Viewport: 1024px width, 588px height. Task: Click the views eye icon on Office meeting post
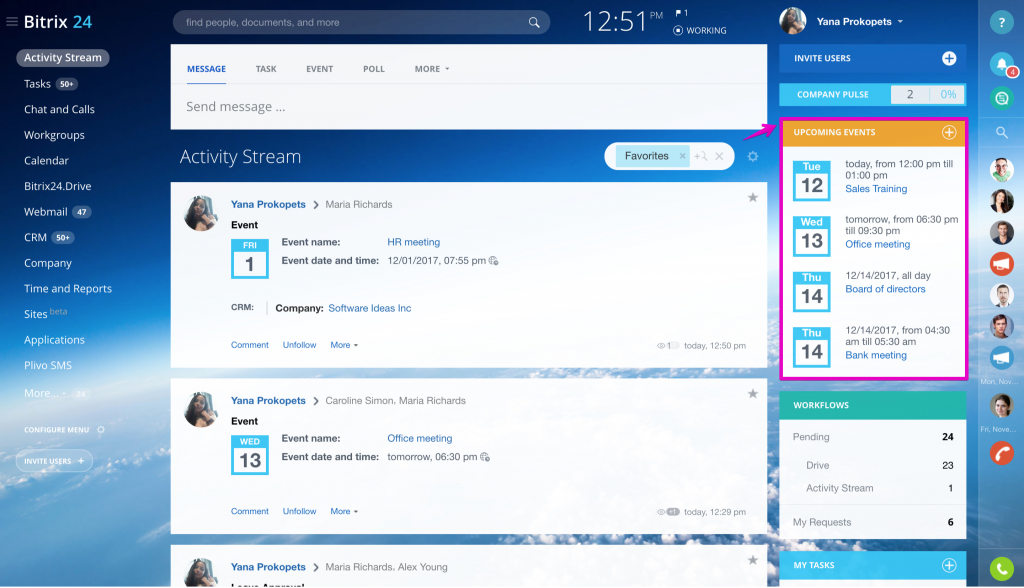[x=661, y=512]
